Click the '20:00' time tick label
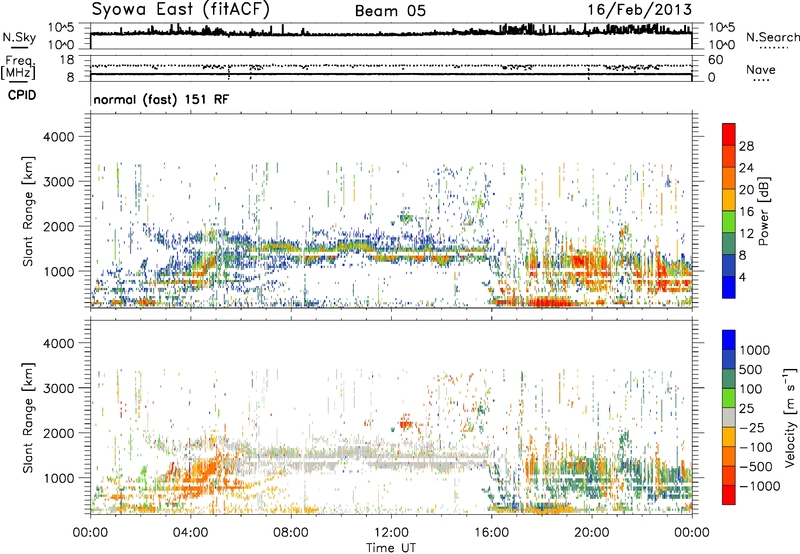The width and height of the screenshot is (800, 554). 591,533
